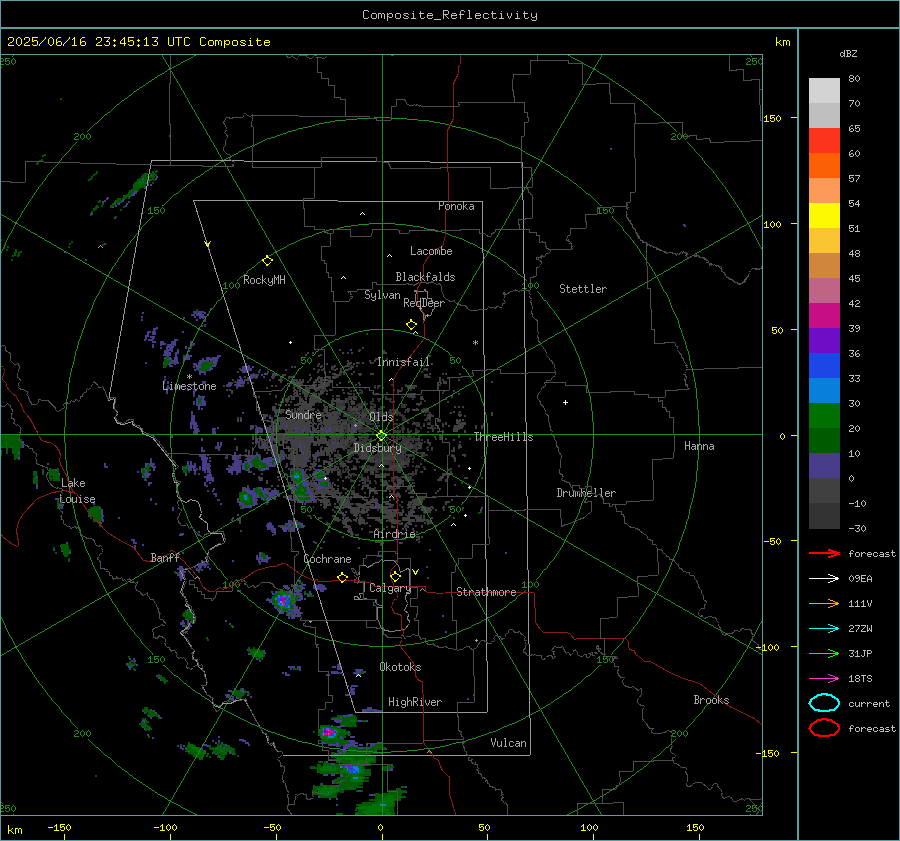Click the ThreeHills map label
This screenshot has width=900, height=841.
(503, 437)
